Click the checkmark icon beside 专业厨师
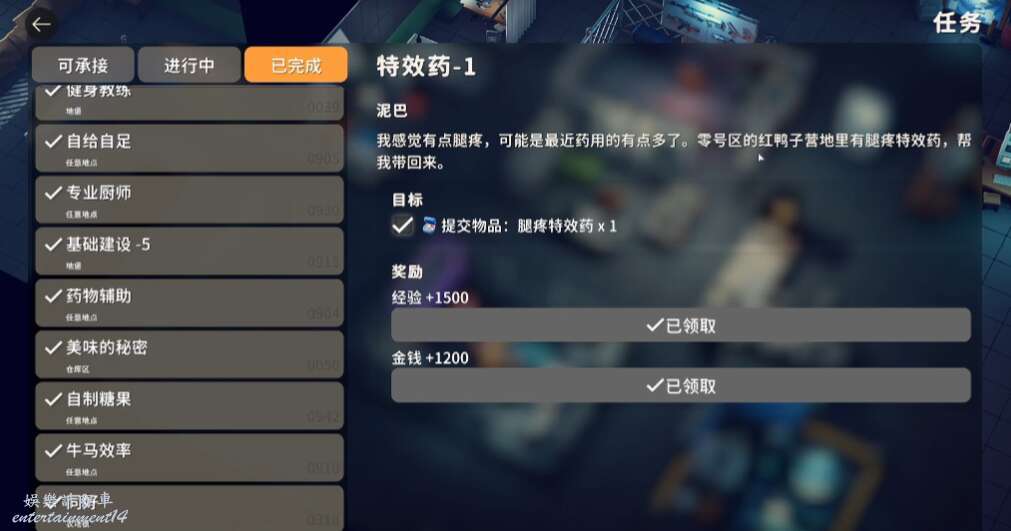Viewport: 1011px width, 531px height. [x=54, y=193]
